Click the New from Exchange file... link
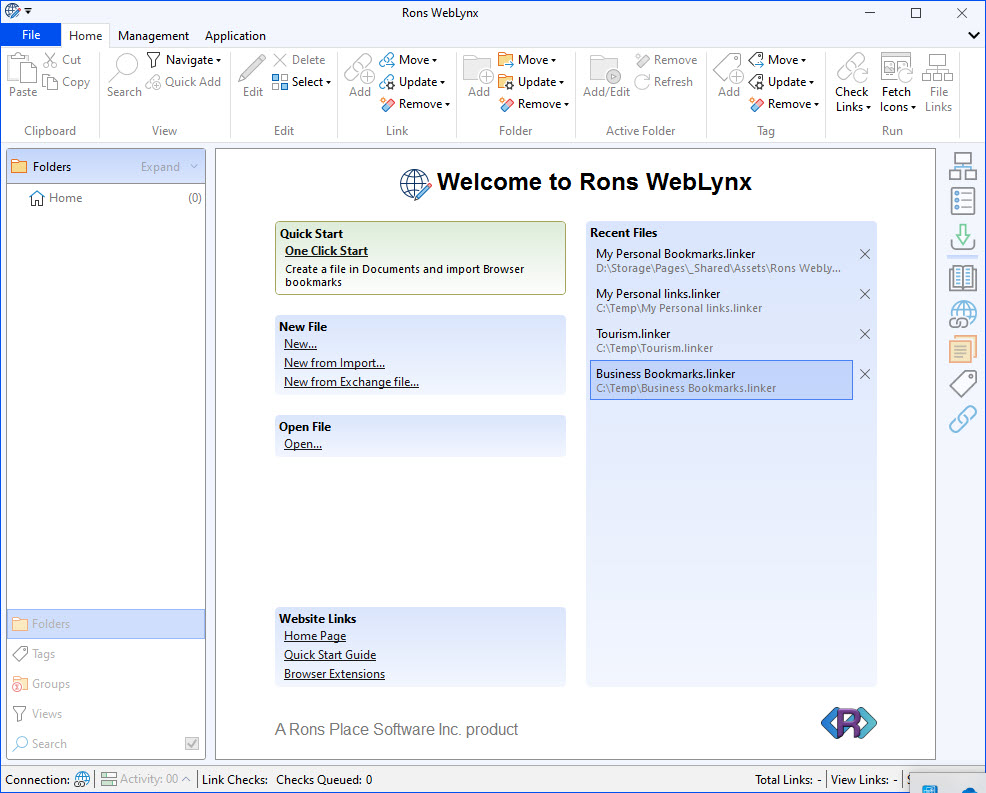Screen dimensions: 986x793 351,382
